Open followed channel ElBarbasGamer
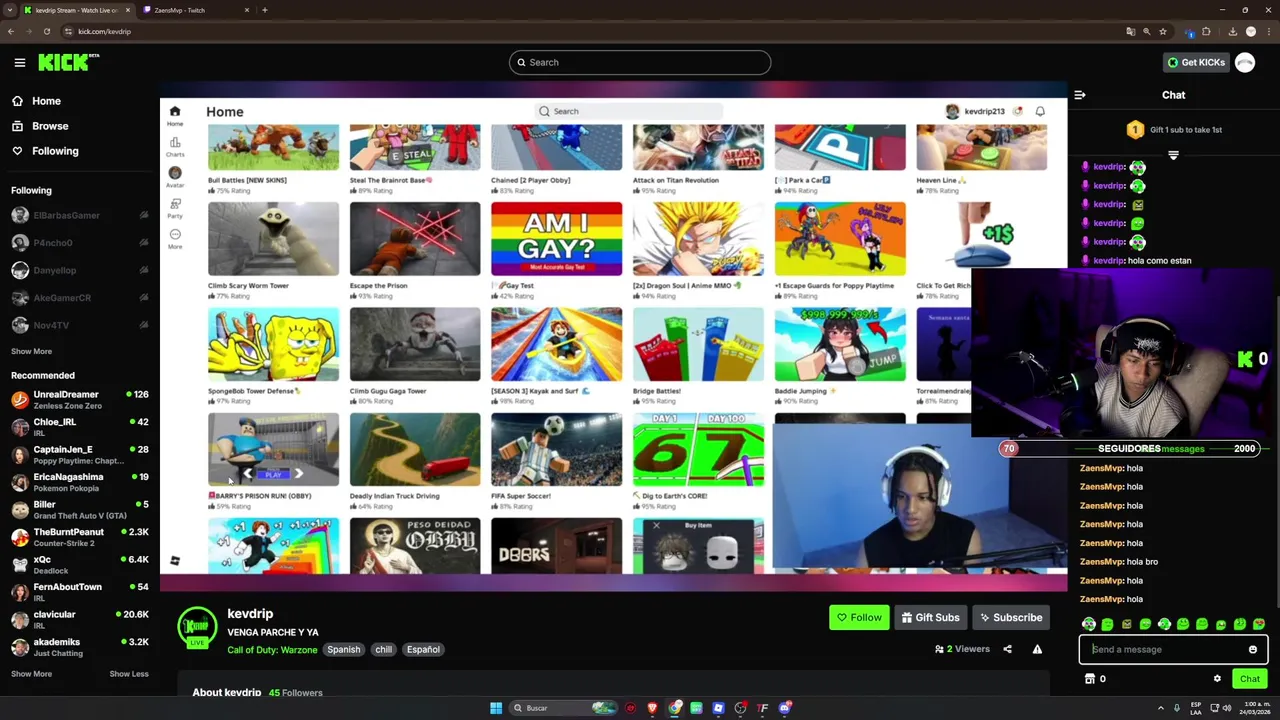The height and width of the screenshot is (720, 1280). tap(80, 215)
